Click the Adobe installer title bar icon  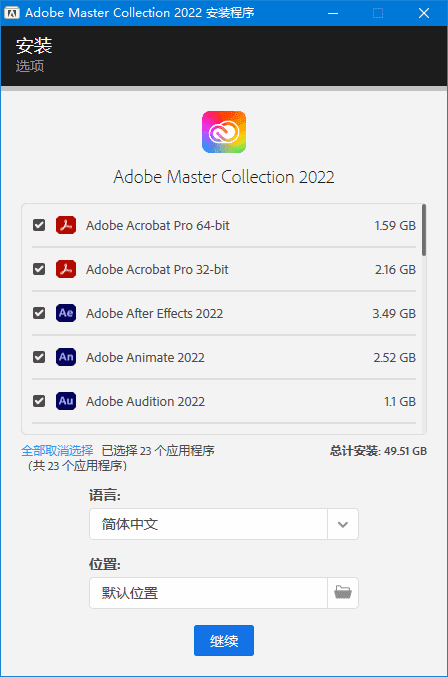coord(12,13)
